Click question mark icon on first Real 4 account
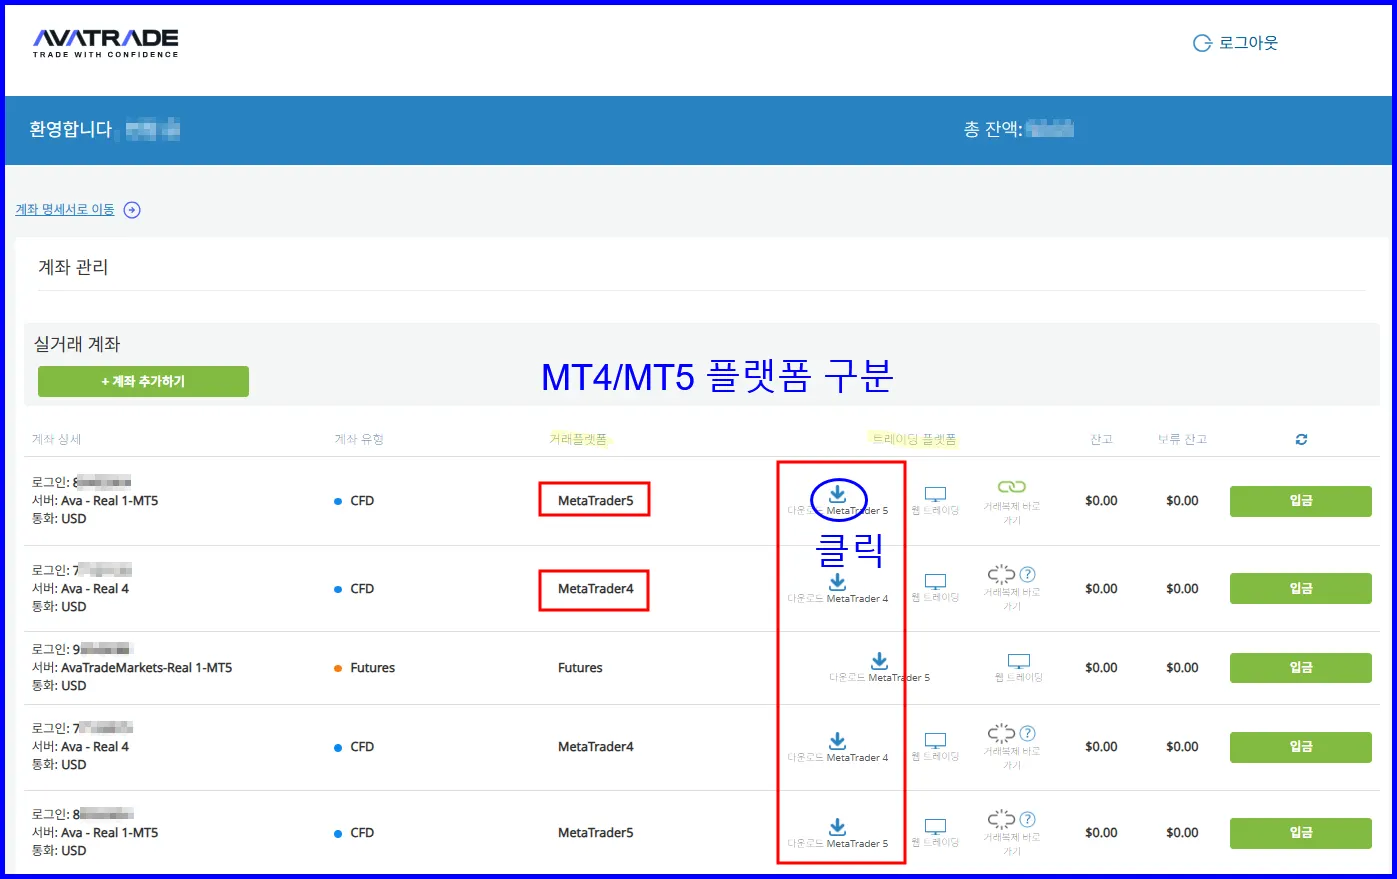The image size is (1397, 879). click(x=1027, y=574)
